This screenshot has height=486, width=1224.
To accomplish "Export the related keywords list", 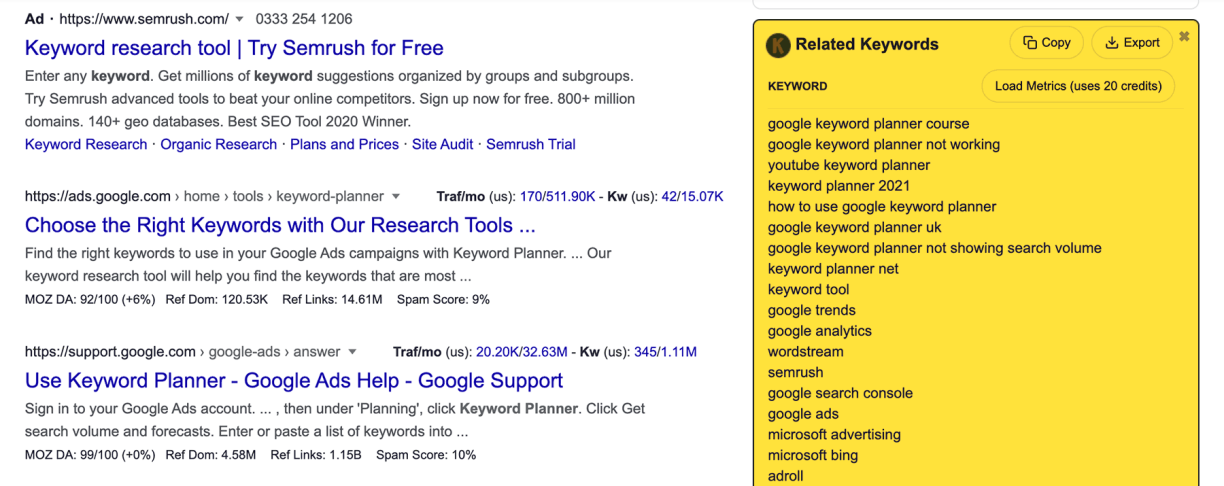I will click(x=1132, y=43).
